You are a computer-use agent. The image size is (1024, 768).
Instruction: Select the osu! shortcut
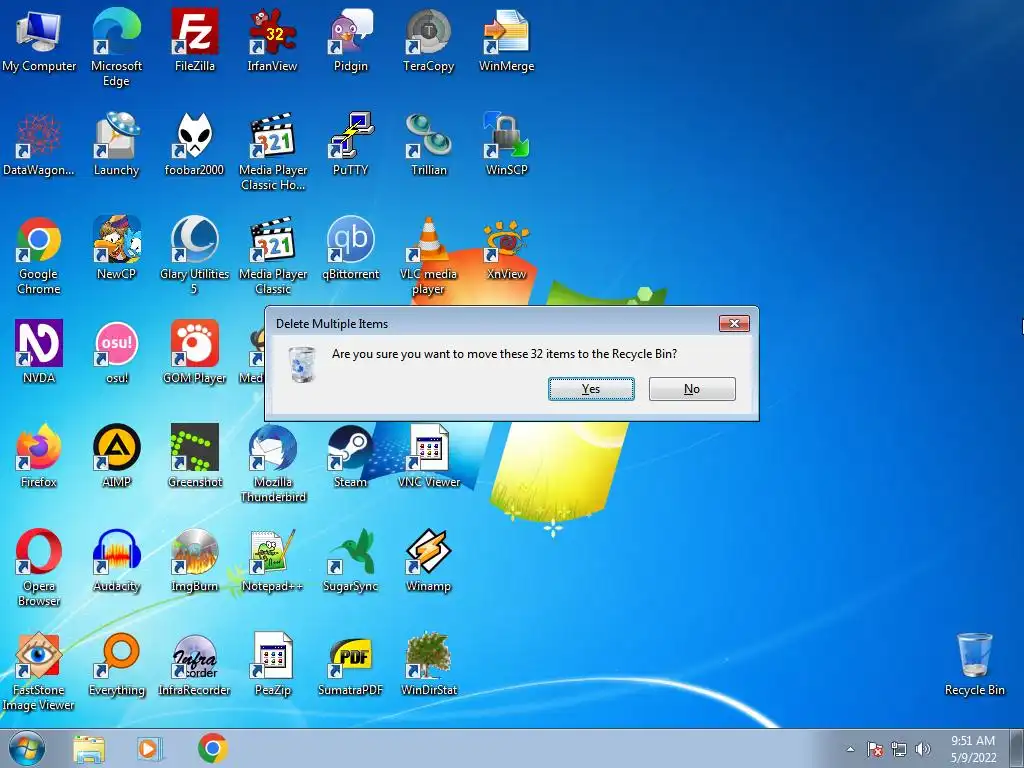point(116,352)
